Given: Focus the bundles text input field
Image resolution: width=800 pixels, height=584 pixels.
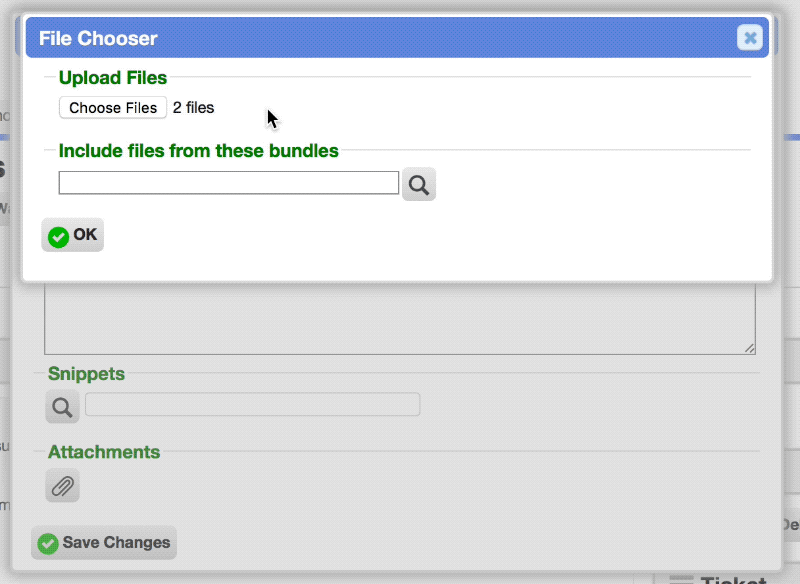Looking at the screenshot, I should point(229,183).
